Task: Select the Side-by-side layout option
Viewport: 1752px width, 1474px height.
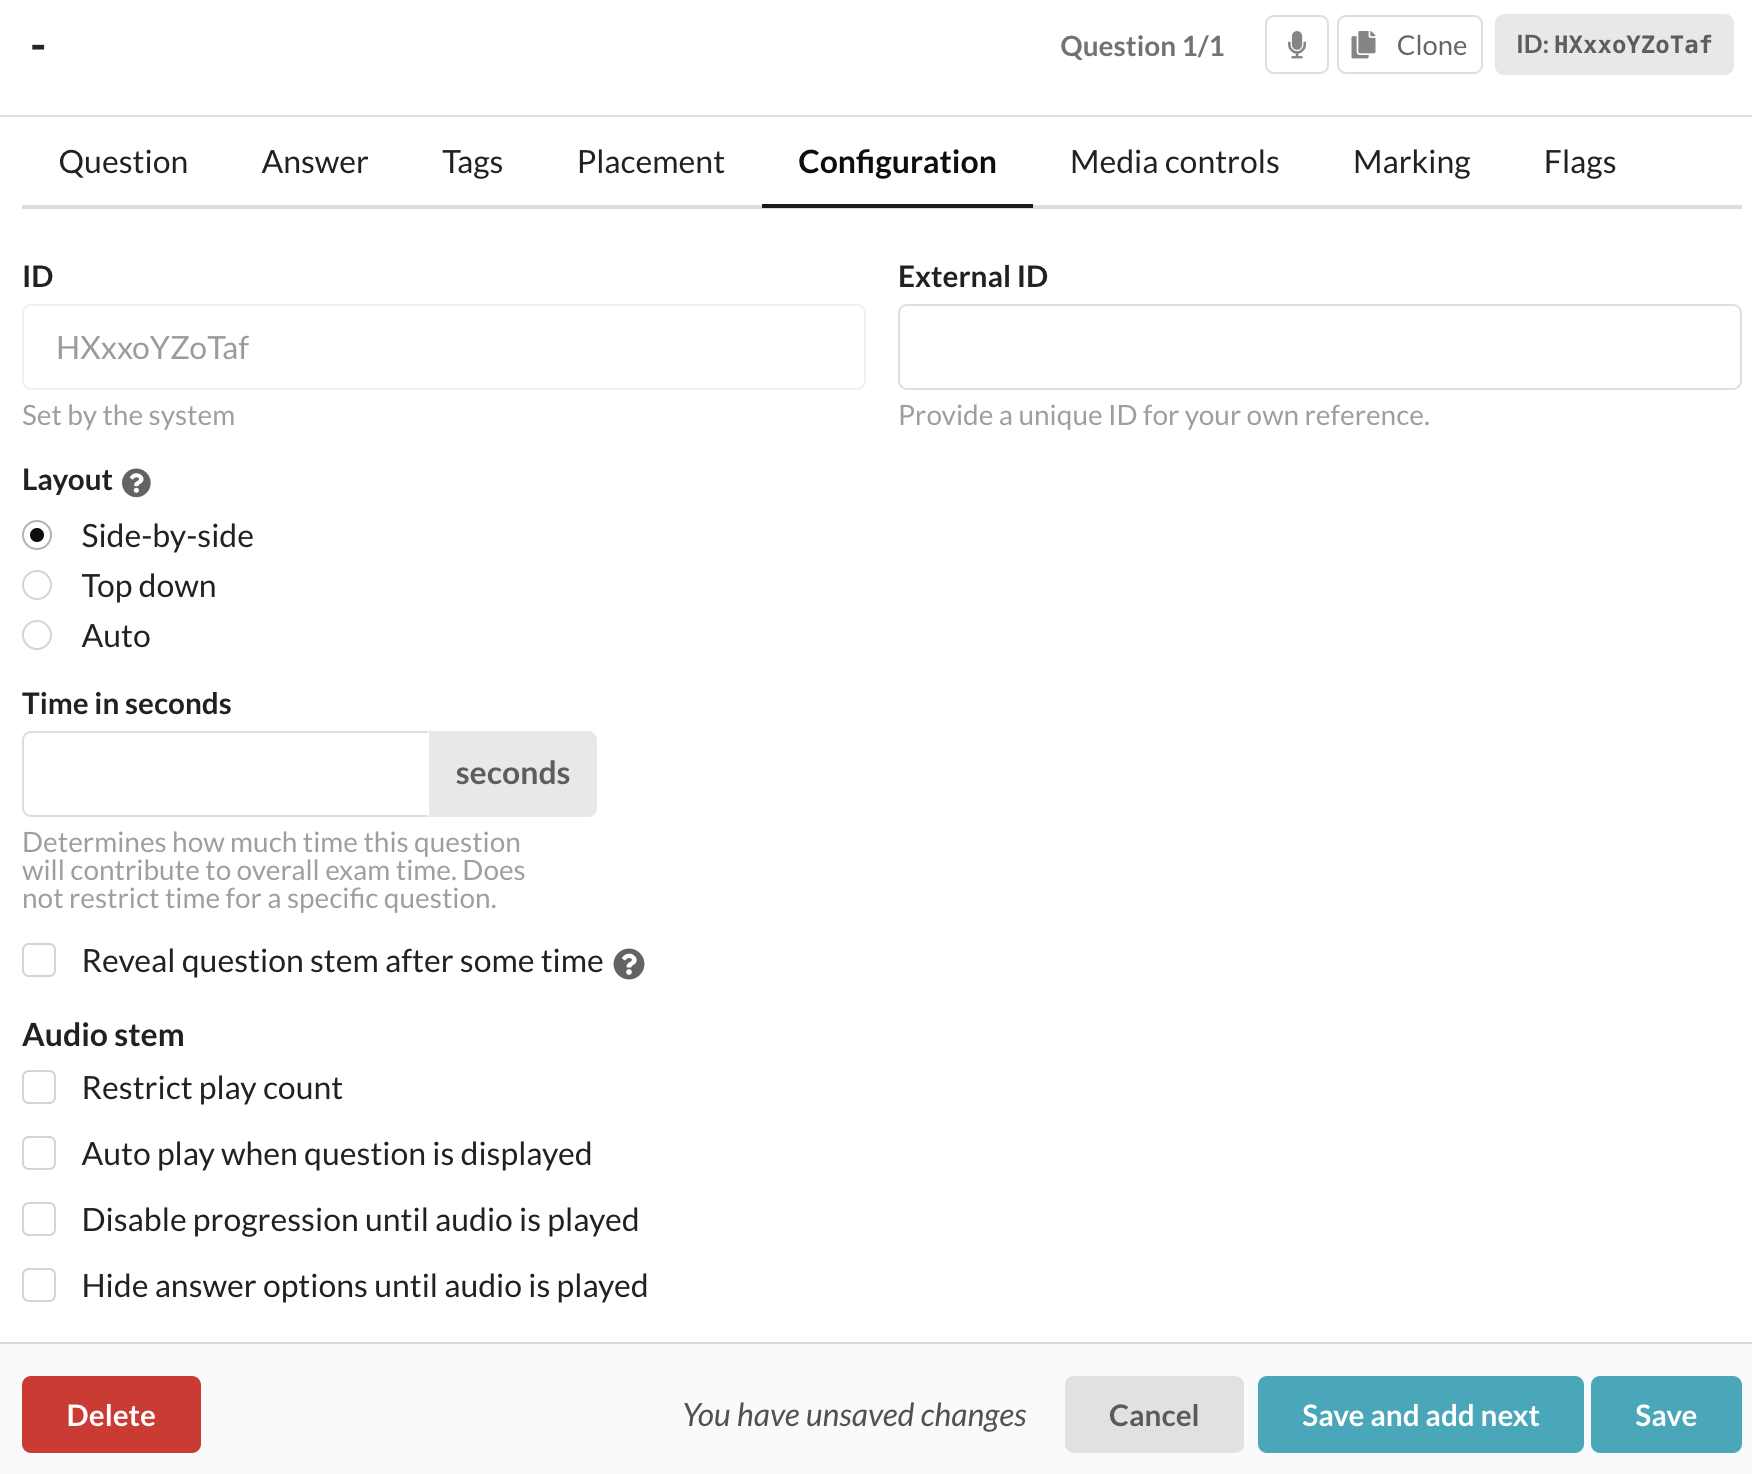Action: pos(38,536)
